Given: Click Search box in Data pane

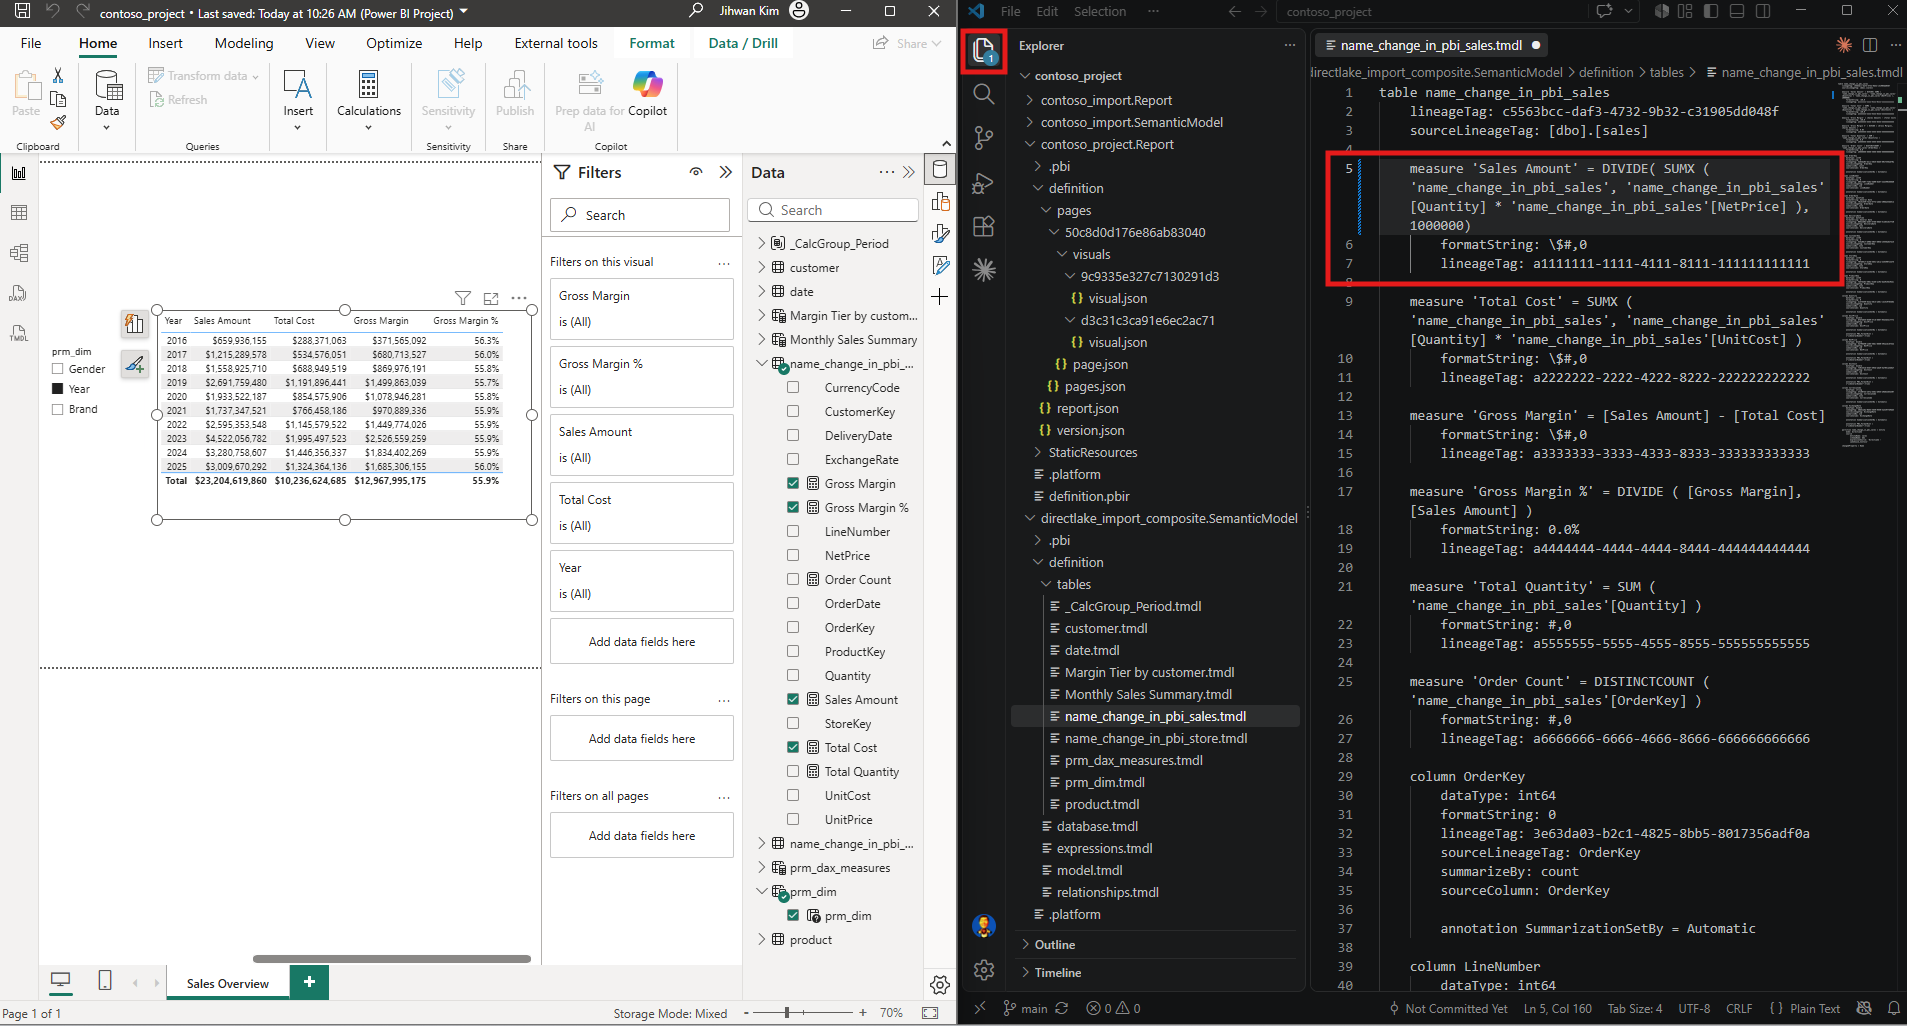Looking at the screenshot, I should click(x=833, y=210).
